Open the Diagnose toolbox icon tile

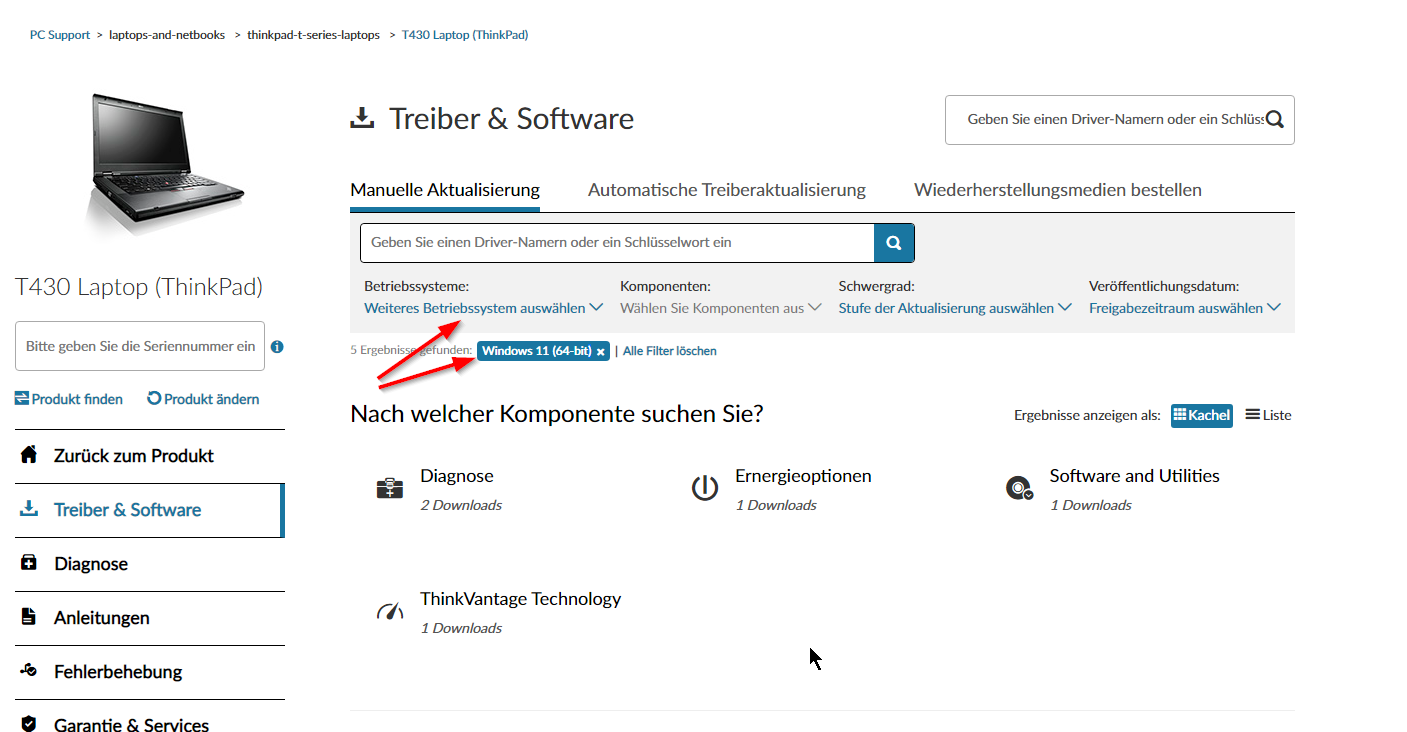click(389, 488)
